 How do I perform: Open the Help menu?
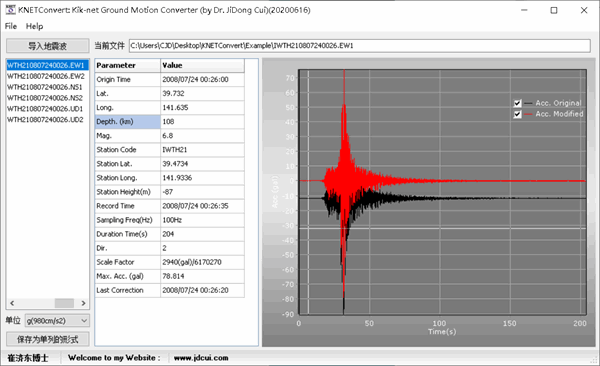(34, 26)
